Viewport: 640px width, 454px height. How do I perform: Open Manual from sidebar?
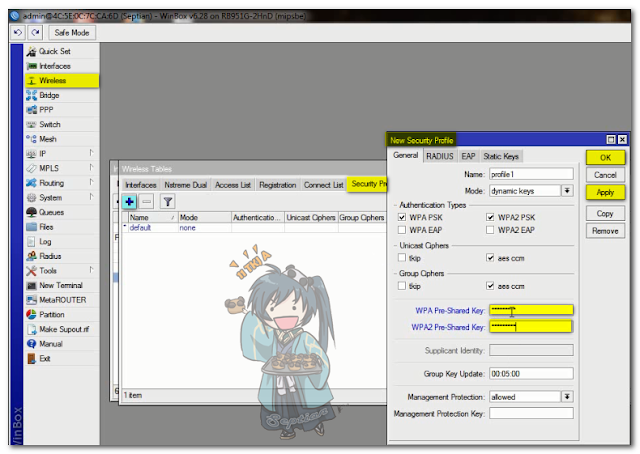coord(62,344)
